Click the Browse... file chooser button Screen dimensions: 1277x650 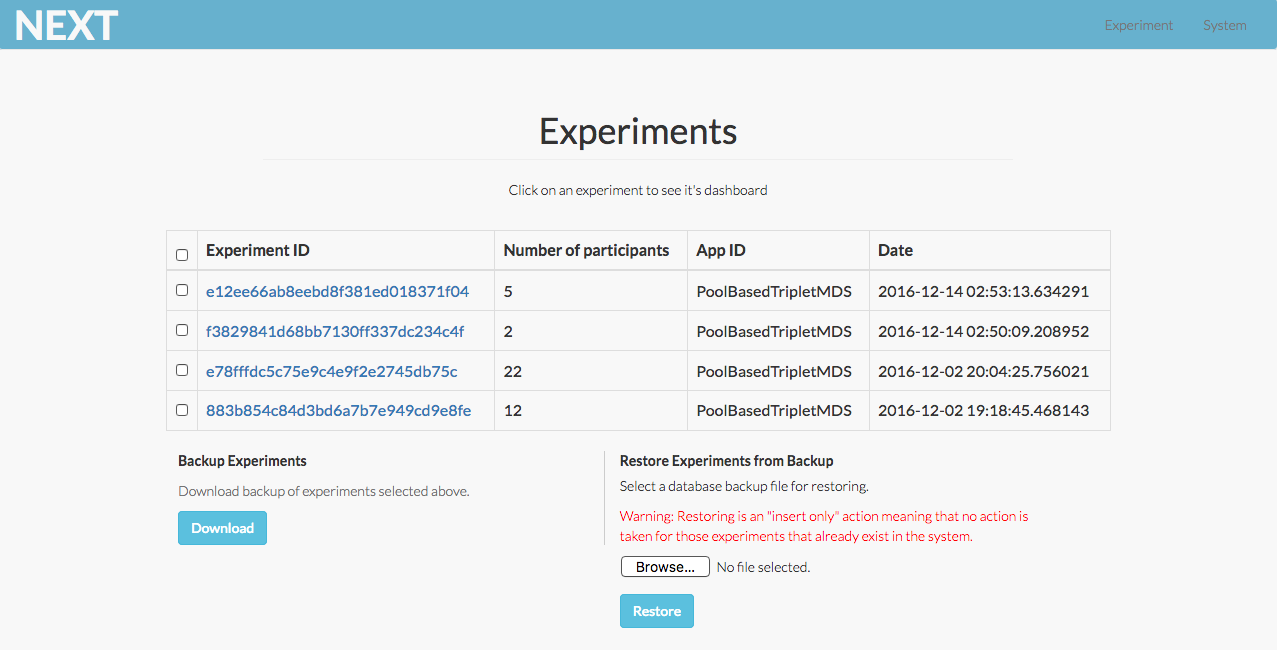pyautogui.click(x=665, y=567)
